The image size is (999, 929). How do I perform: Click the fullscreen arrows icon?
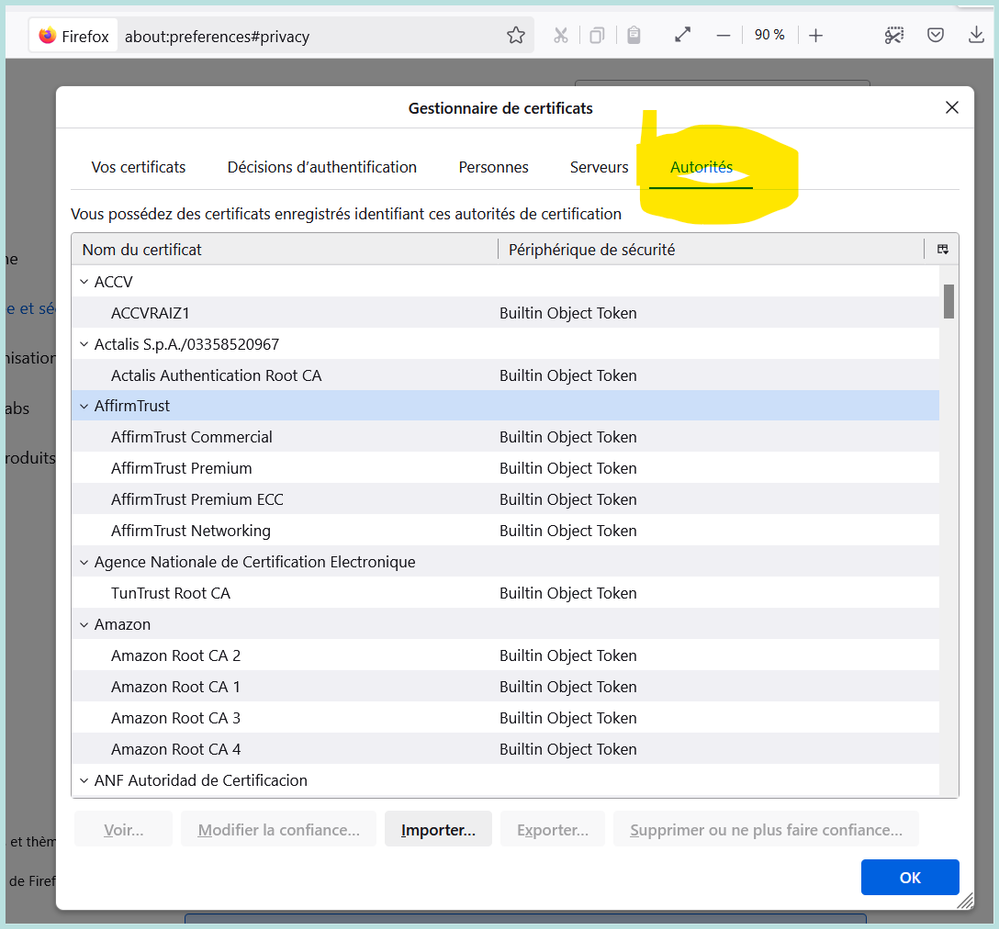click(x=683, y=35)
